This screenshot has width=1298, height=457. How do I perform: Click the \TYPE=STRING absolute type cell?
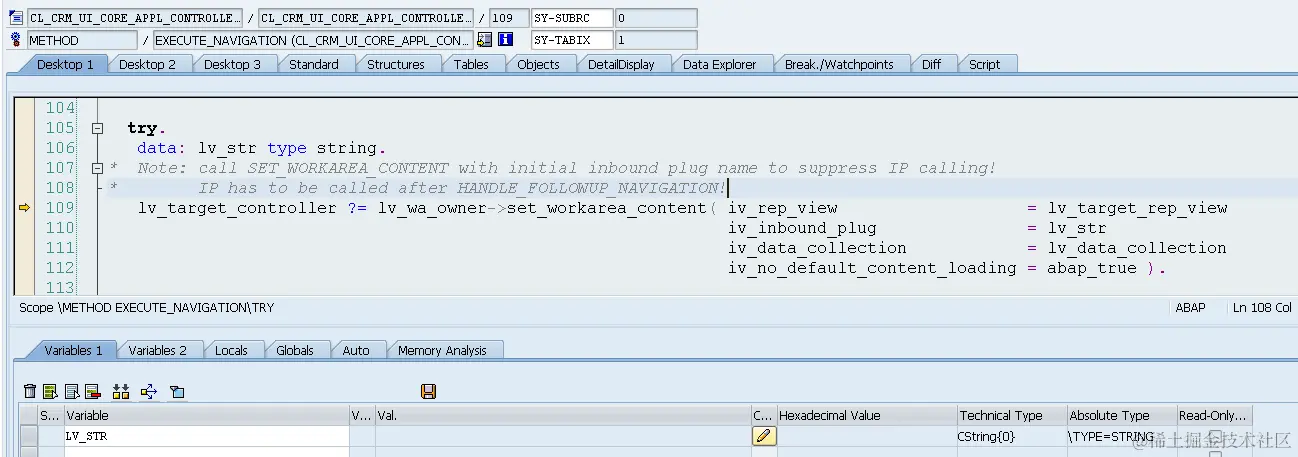tap(1121, 436)
